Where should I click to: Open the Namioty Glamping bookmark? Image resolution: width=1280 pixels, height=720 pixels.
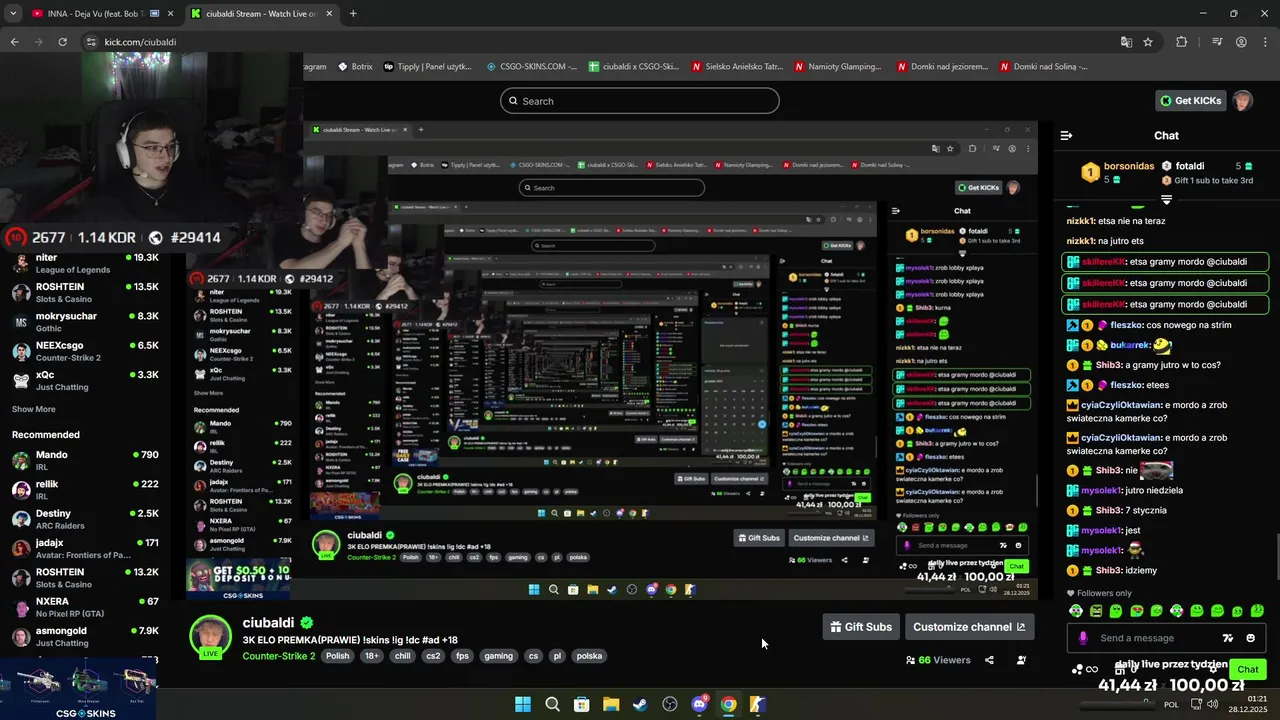pos(838,67)
